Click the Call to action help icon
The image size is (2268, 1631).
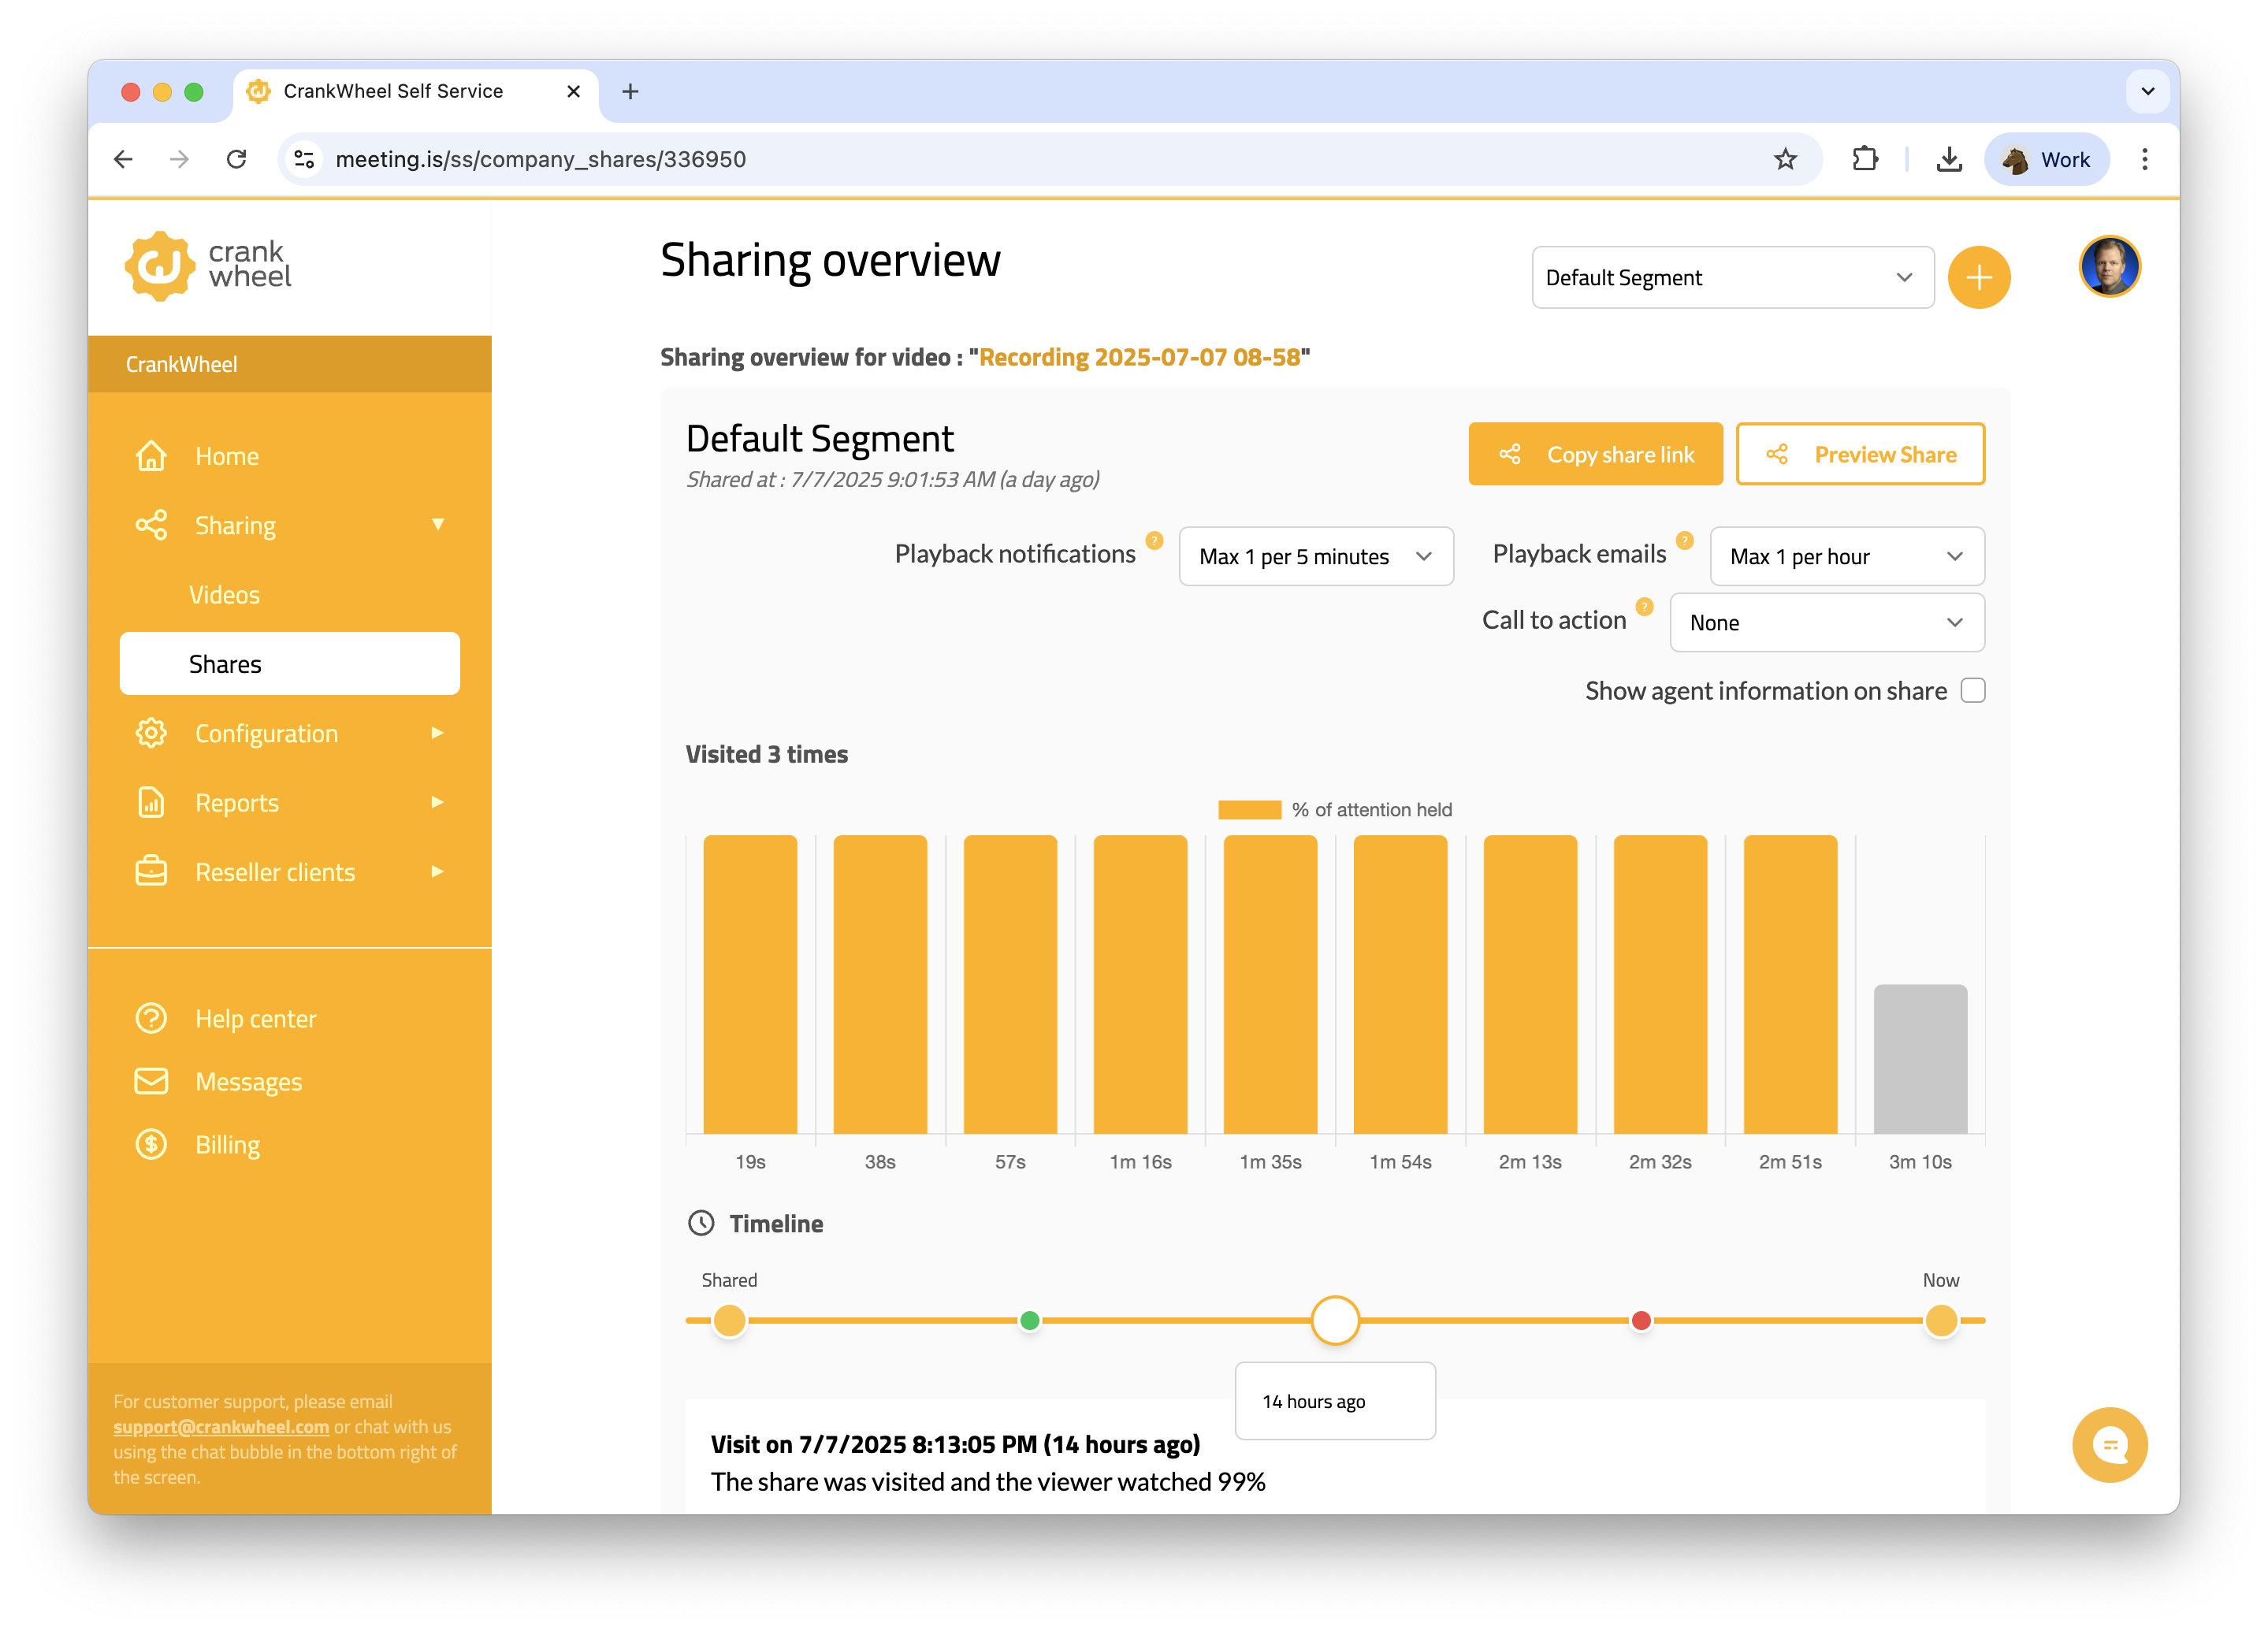(x=1644, y=607)
